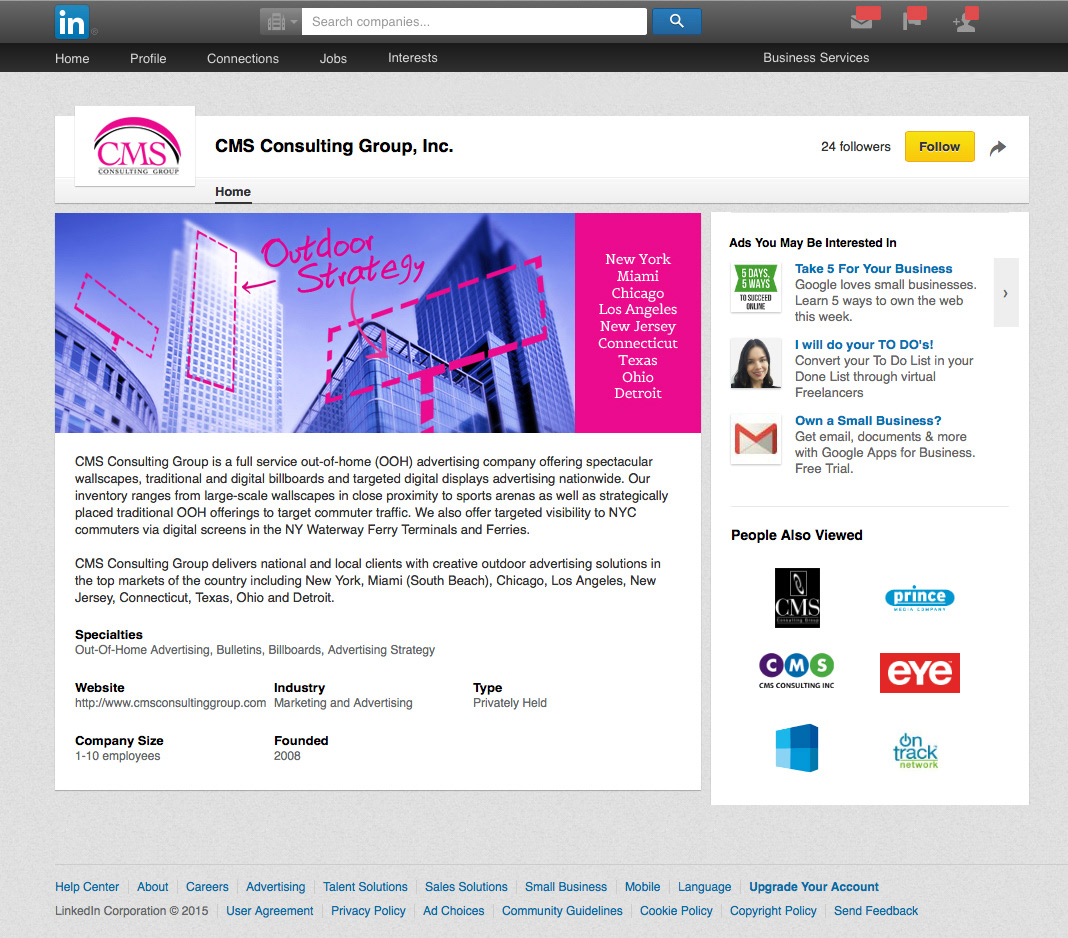Click the CMS Consulting Group logo
This screenshot has width=1068, height=938.
[x=135, y=146]
